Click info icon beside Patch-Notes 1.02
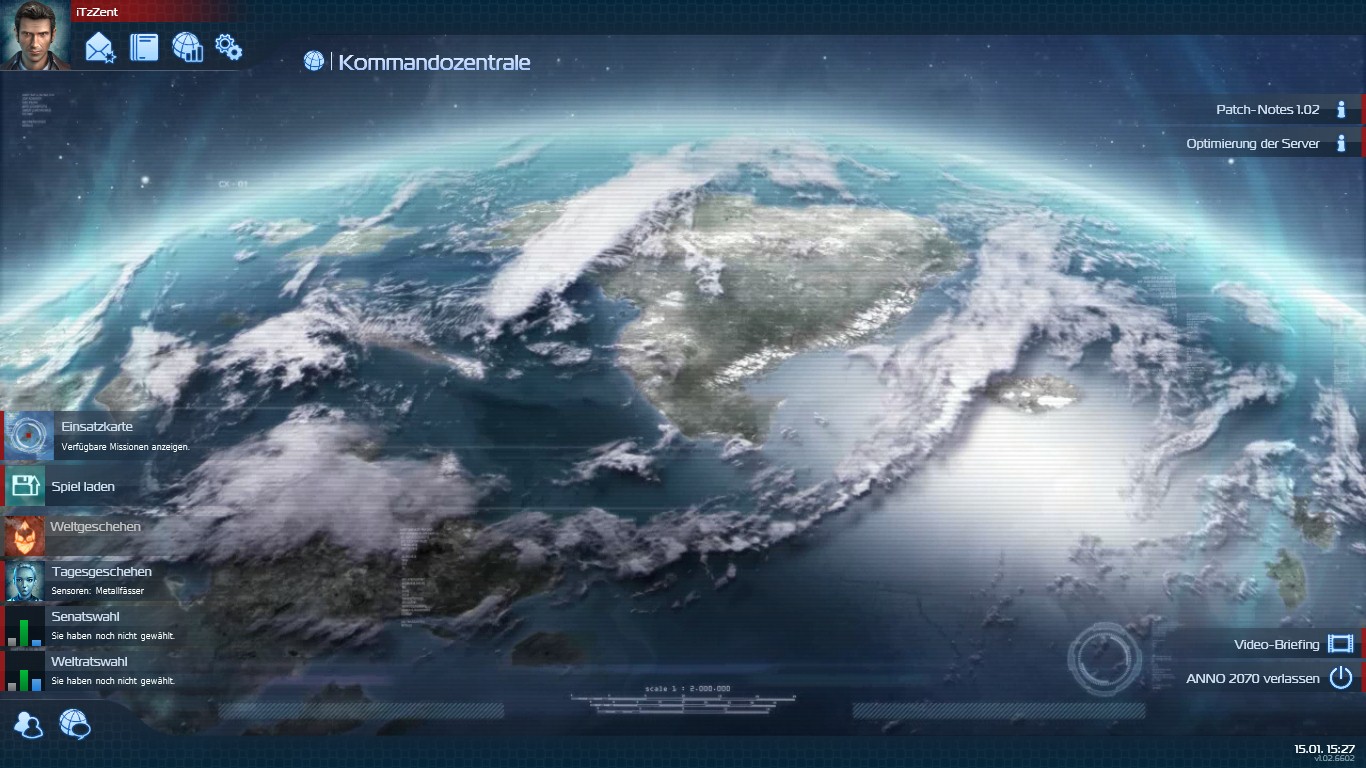Viewport: 1366px width, 768px height. [1342, 110]
